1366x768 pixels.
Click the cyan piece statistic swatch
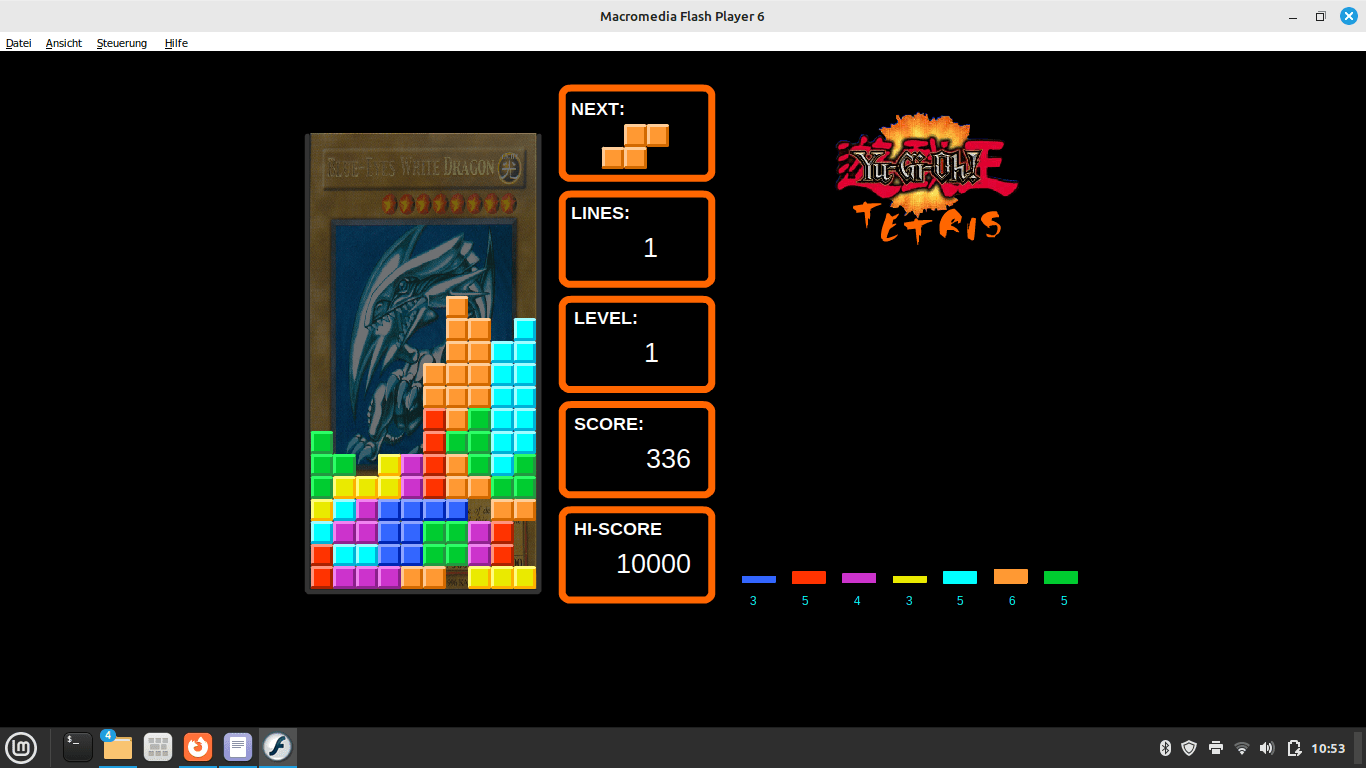tap(960, 577)
